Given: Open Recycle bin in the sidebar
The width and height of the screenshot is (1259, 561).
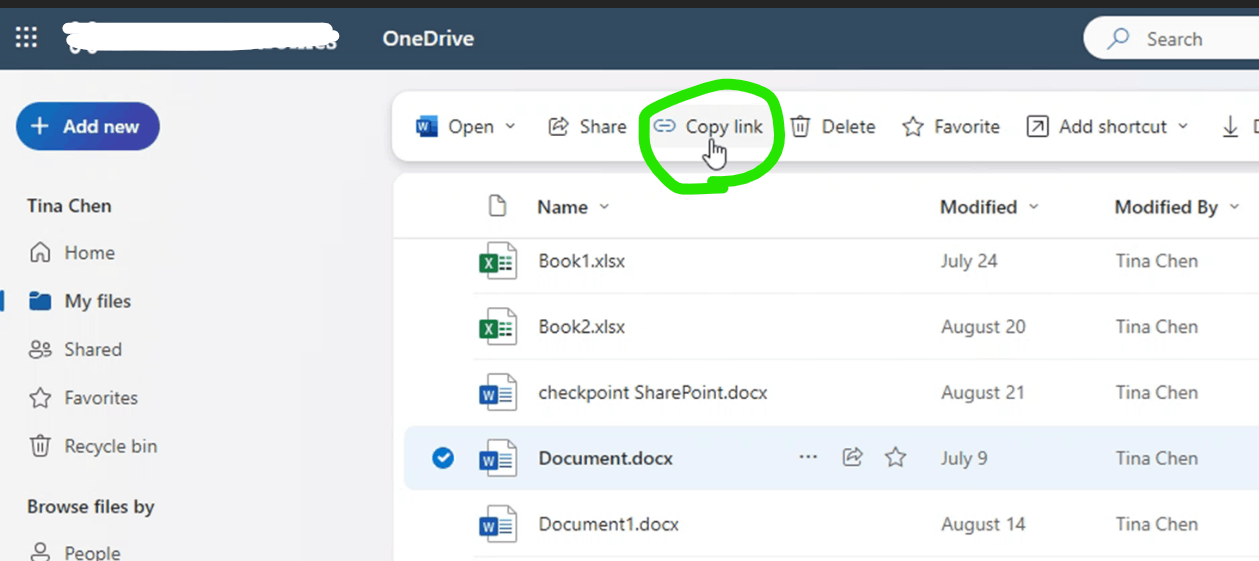Looking at the screenshot, I should click(93, 446).
